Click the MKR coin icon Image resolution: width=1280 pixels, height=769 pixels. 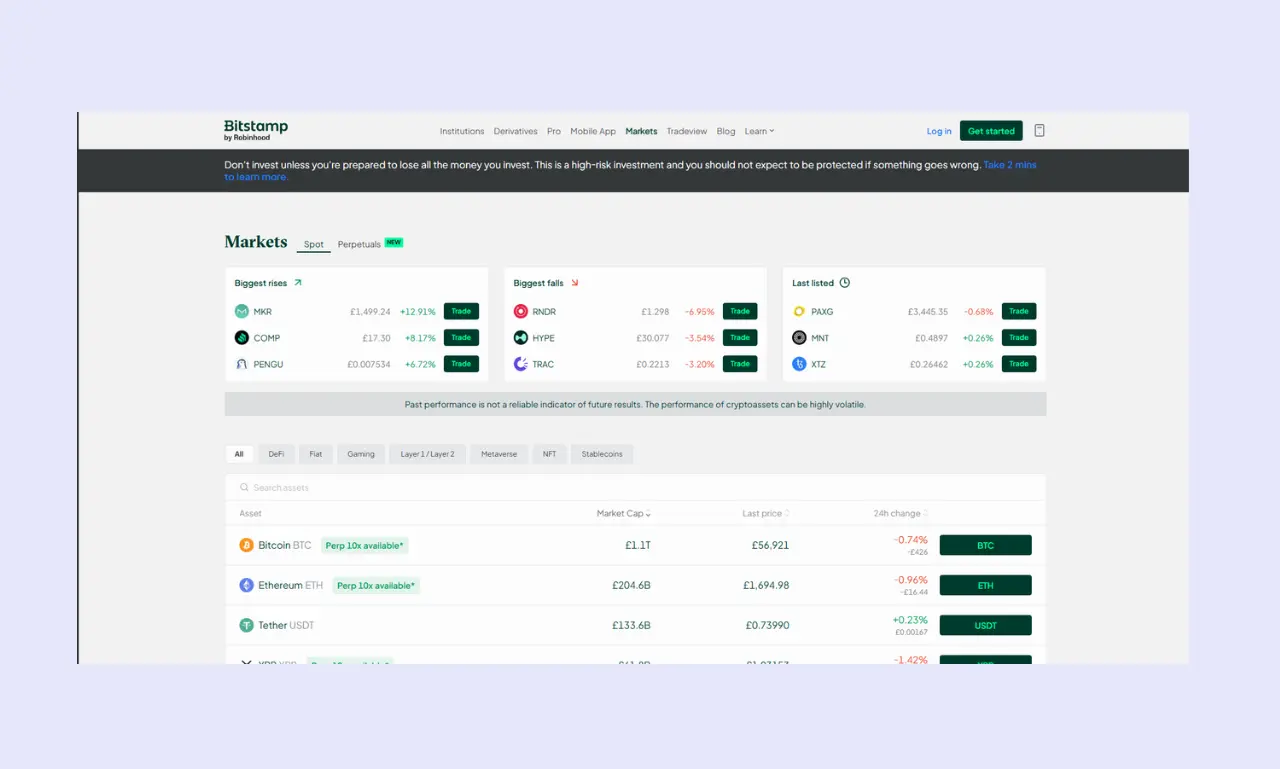coord(241,312)
